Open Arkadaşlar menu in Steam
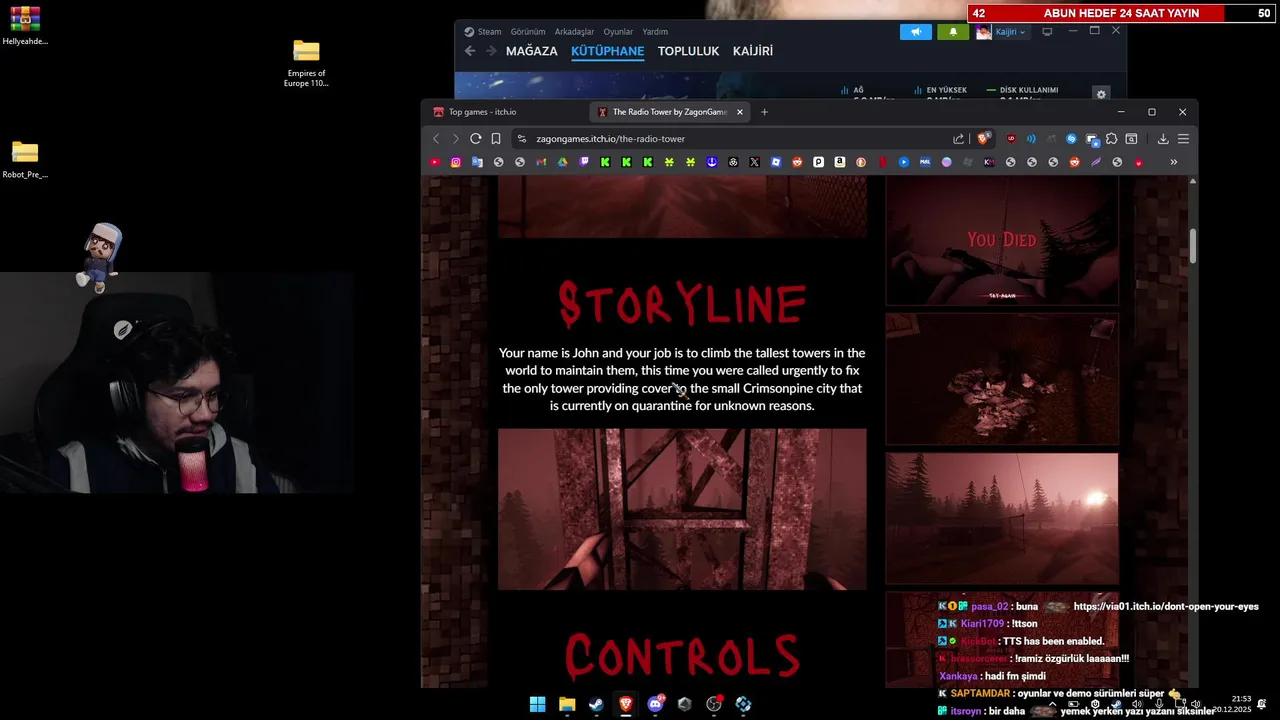 [574, 32]
